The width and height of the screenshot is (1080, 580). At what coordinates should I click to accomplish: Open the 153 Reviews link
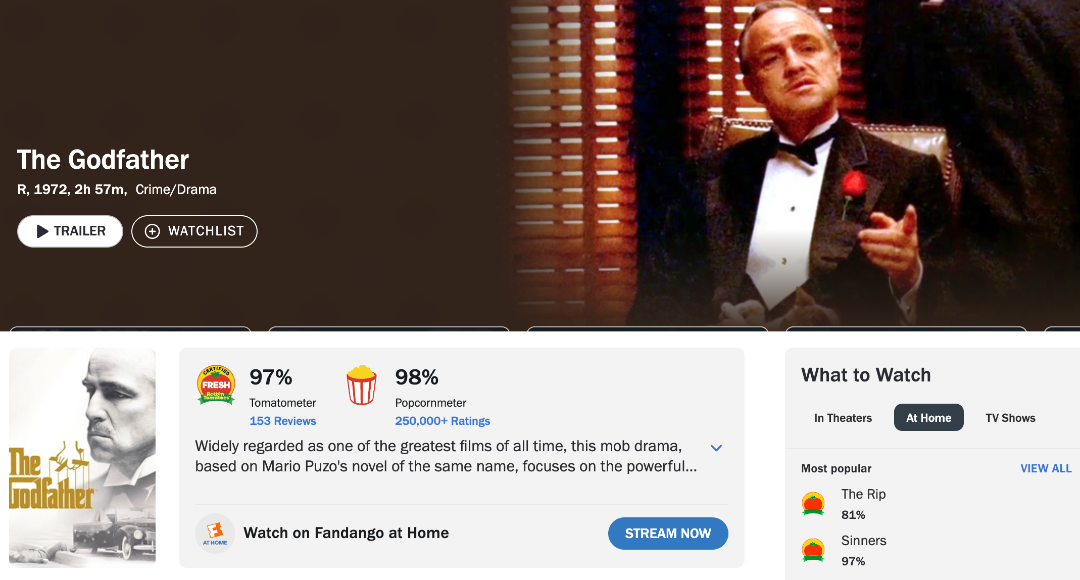tap(283, 421)
